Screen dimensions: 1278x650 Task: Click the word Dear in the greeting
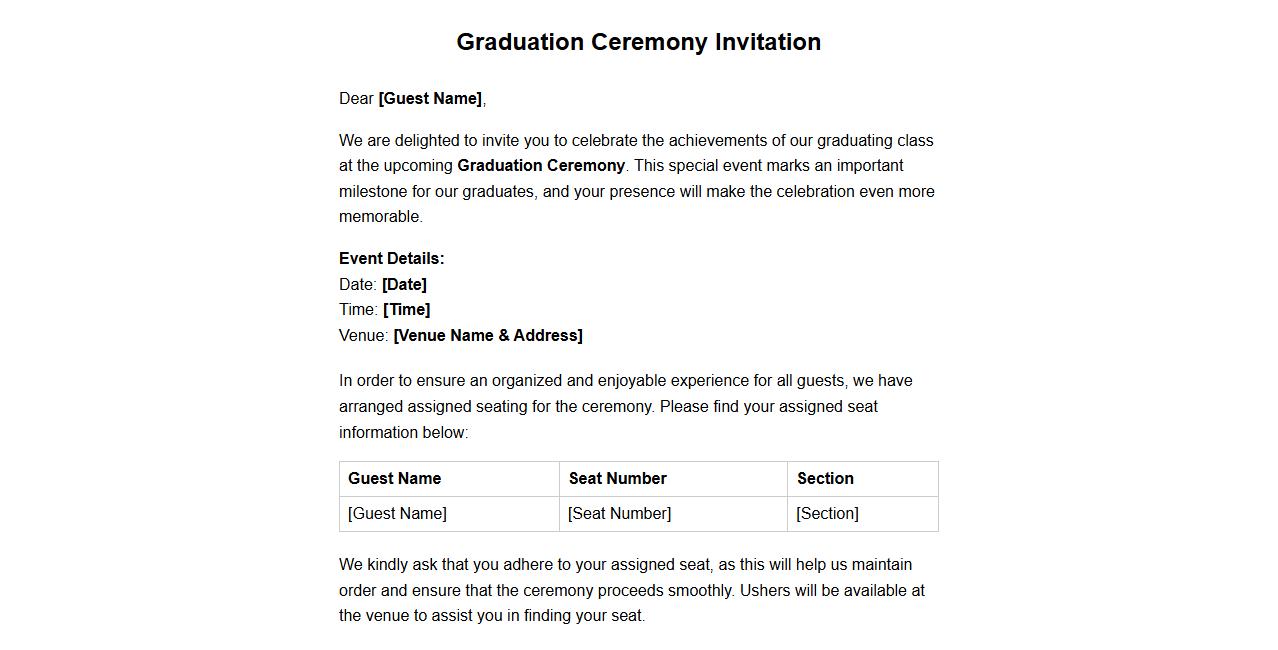(x=356, y=99)
